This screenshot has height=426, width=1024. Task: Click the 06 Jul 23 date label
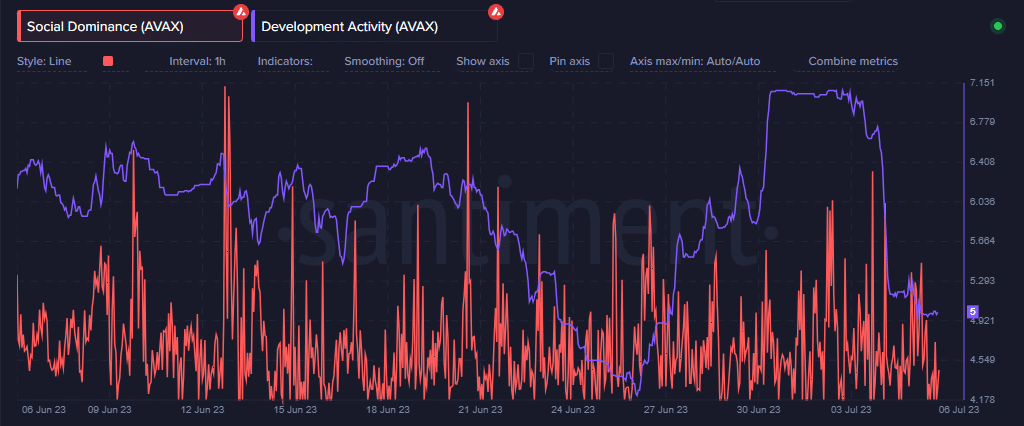click(958, 410)
